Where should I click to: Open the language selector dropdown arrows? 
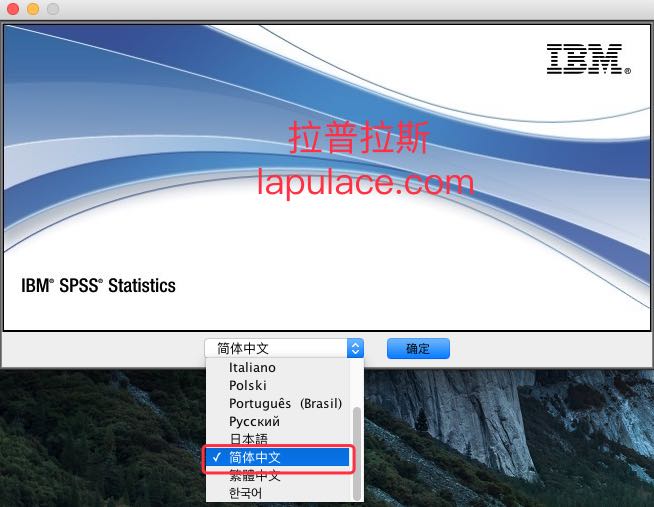[x=355, y=348]
